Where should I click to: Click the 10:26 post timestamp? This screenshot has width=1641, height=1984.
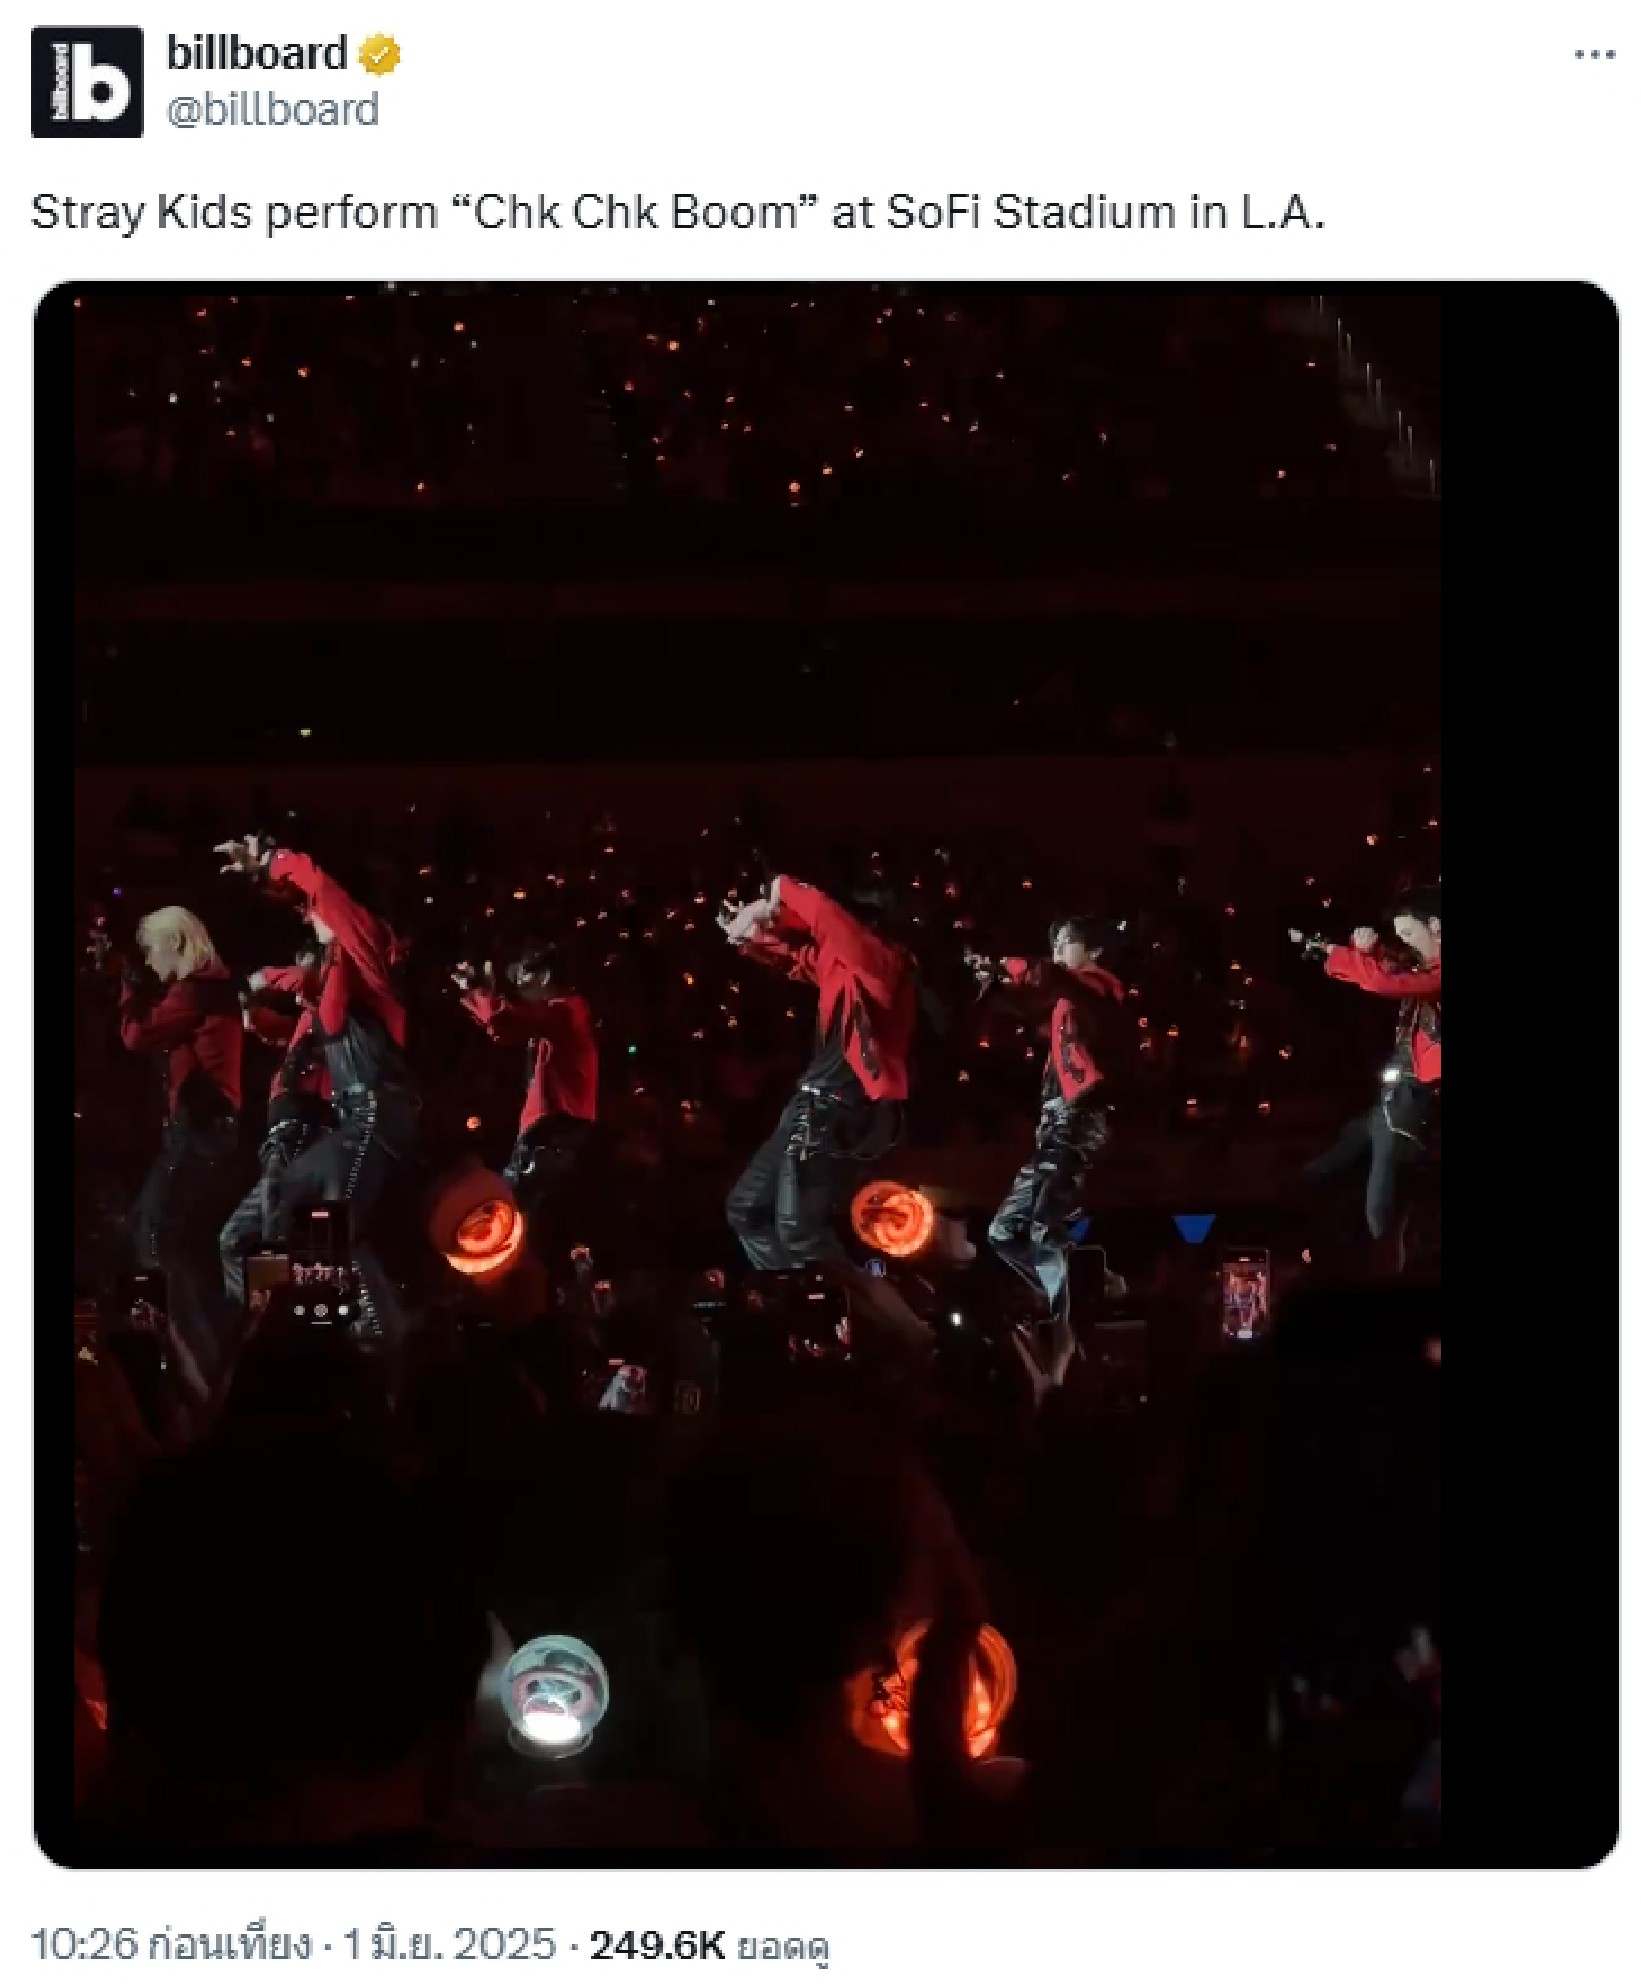[84, 1944]
